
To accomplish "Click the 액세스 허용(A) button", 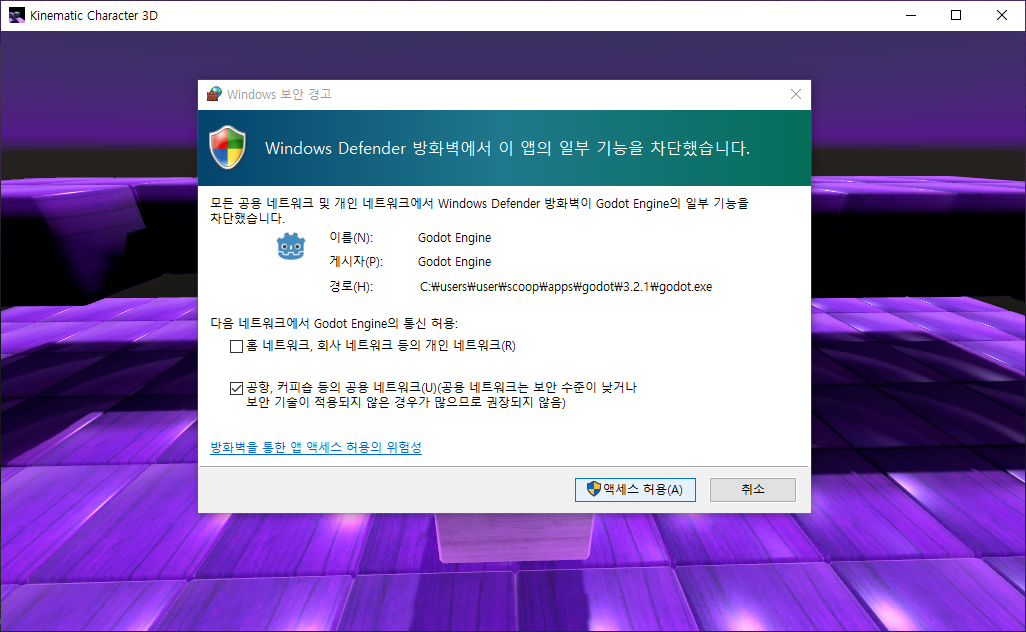I will (x=635, y=489).
